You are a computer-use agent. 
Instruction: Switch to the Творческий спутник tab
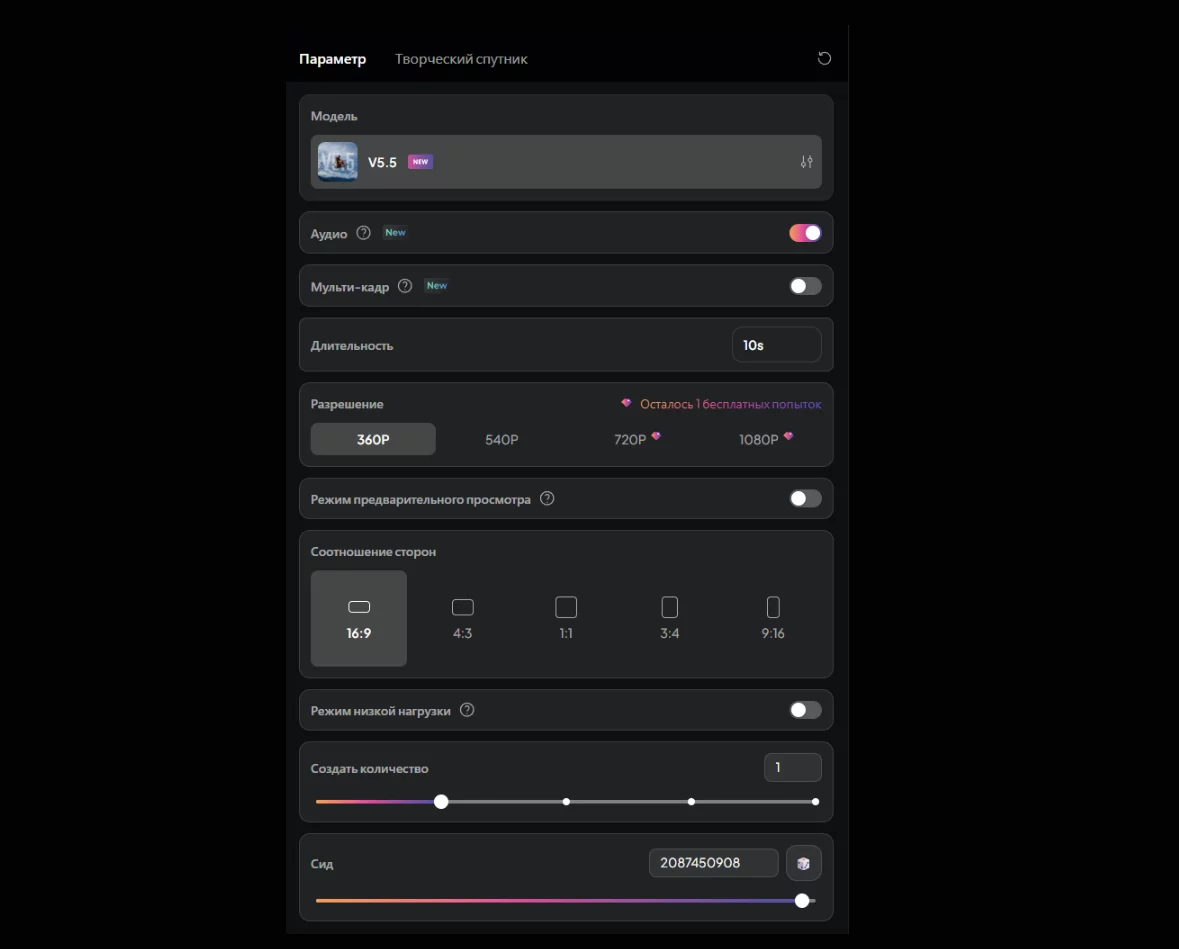pyautogui.click(x=461, y=59)
